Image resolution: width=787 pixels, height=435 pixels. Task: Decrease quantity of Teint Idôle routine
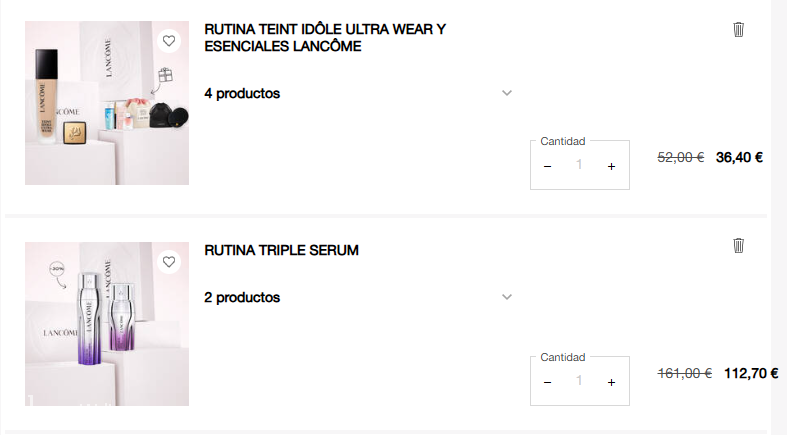coord(547,166)
